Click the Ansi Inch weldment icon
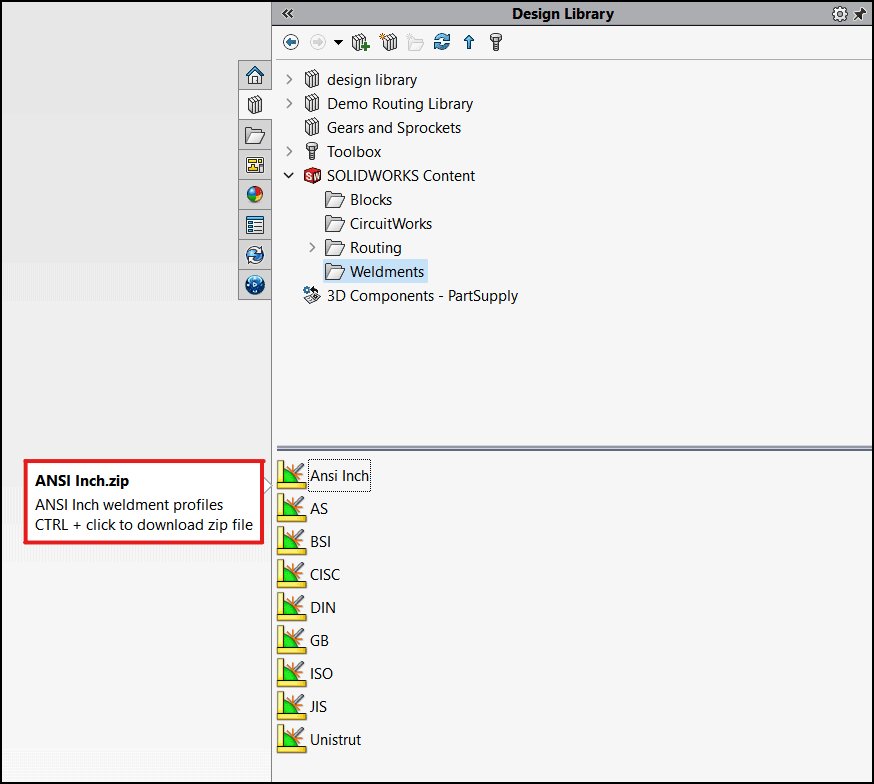The width and height of the screenshot is (874, 784). 292,475
